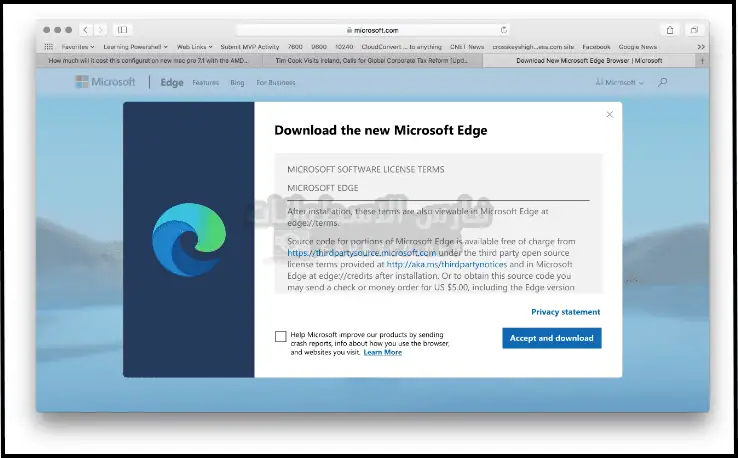Open the tab overview icon
Image resolution: width=738 pixels, height=458 pixels.
(x=693, y=30)
